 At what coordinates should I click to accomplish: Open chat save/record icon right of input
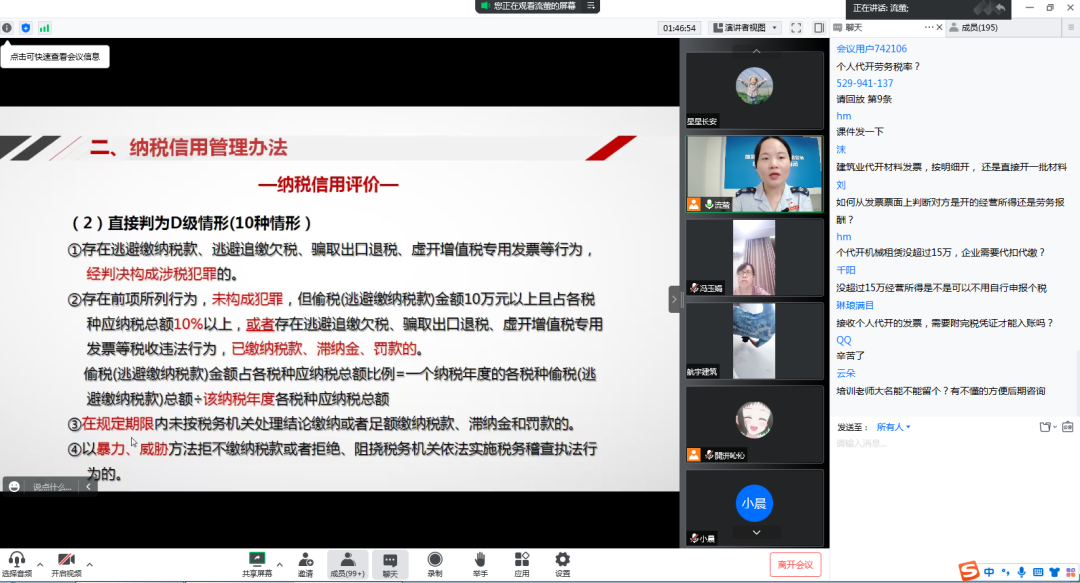(1068, 427)
